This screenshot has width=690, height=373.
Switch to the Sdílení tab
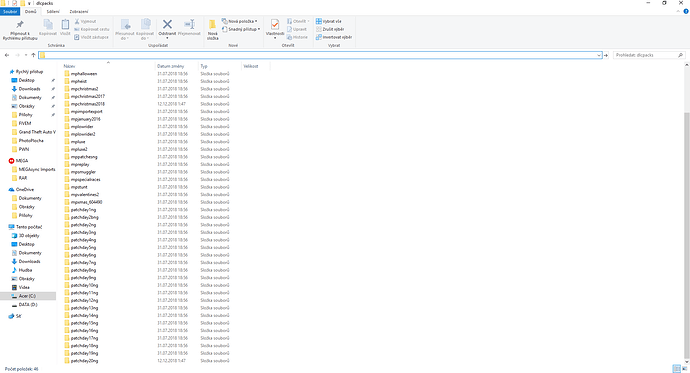[x=53, y=11]
